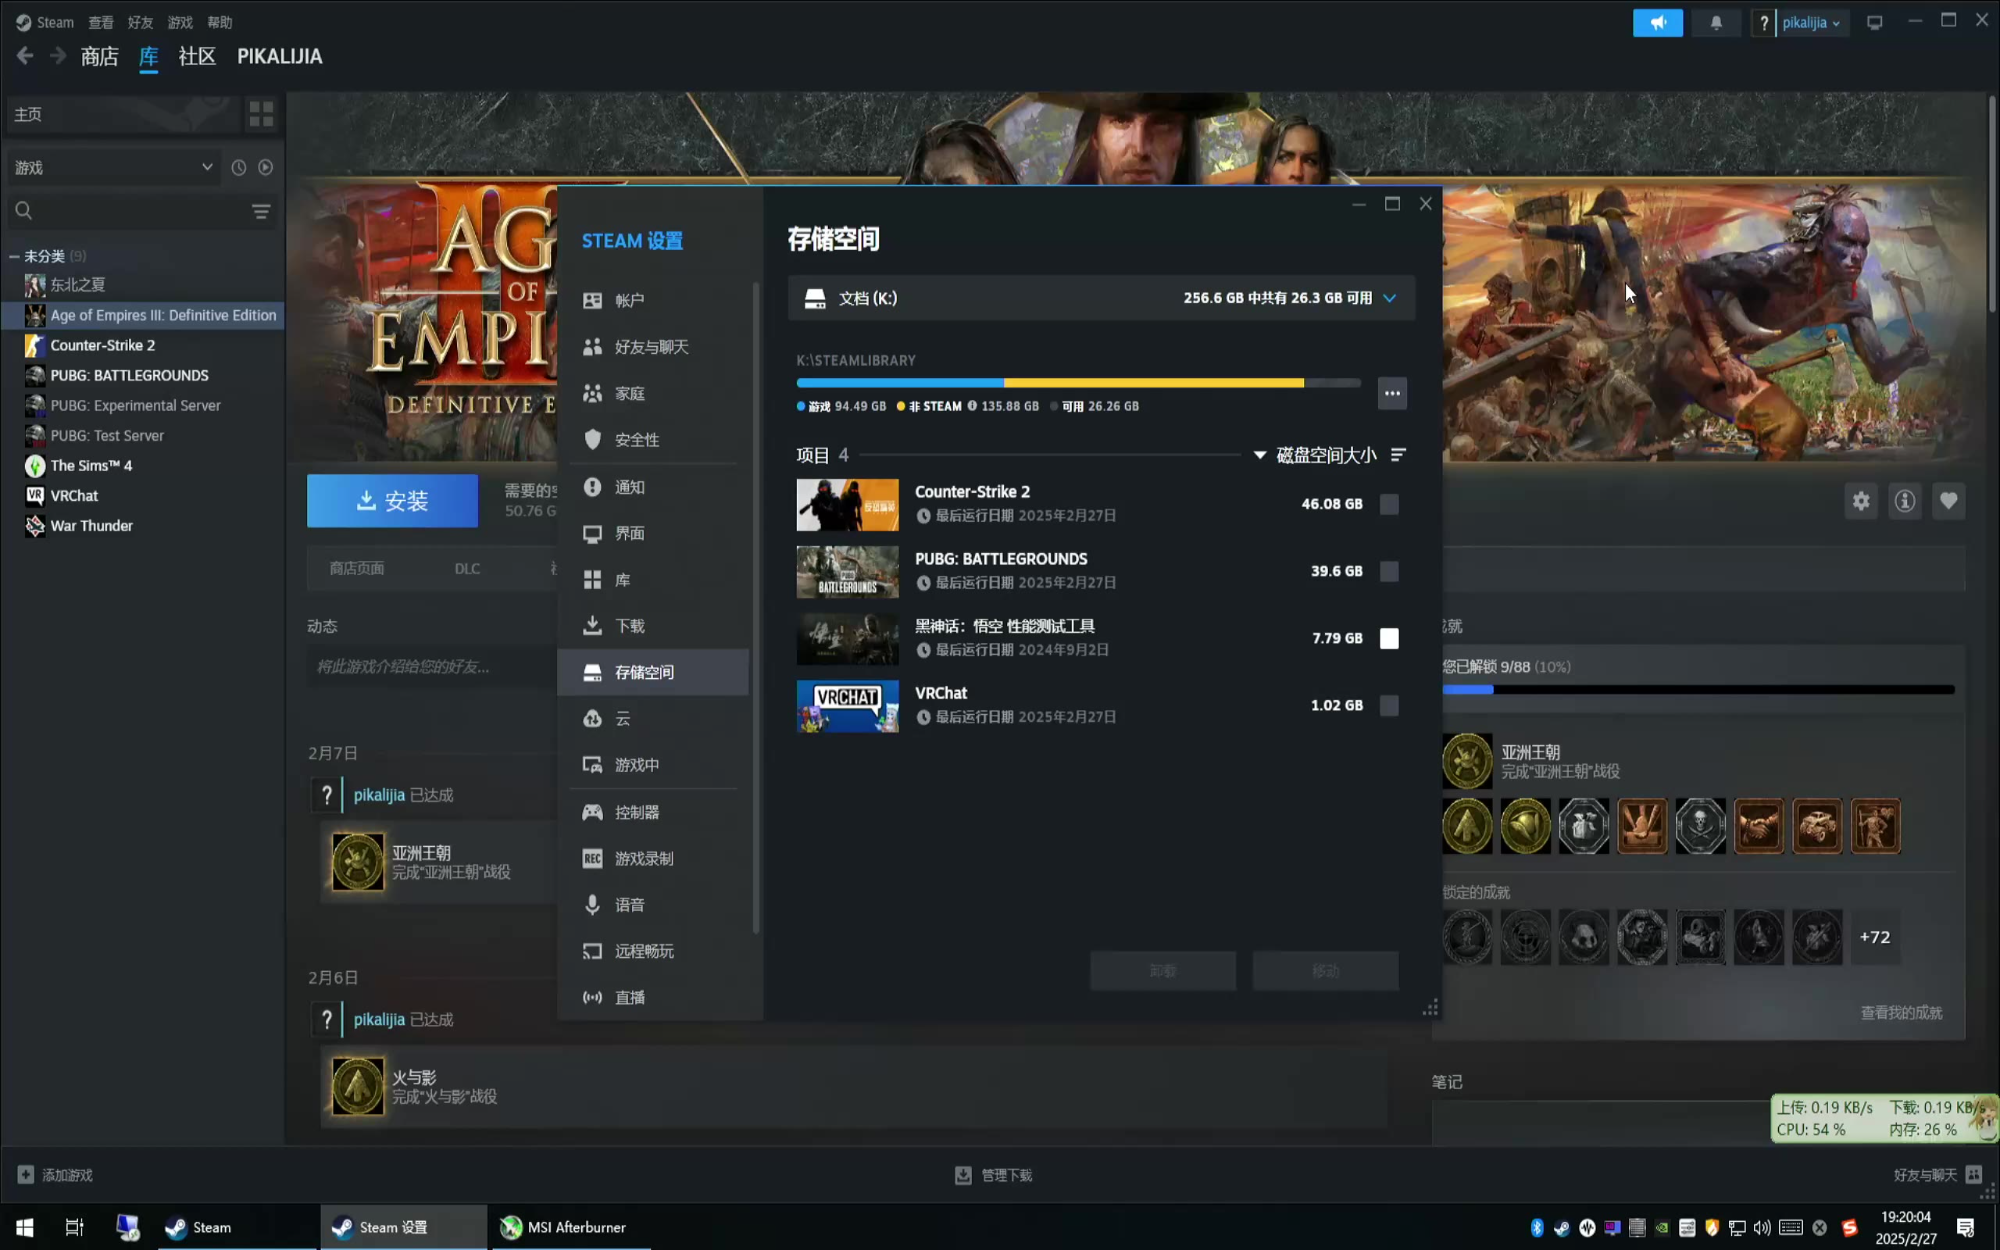
Task: Open the library advanced filter icon
Action: coord(261,211)
